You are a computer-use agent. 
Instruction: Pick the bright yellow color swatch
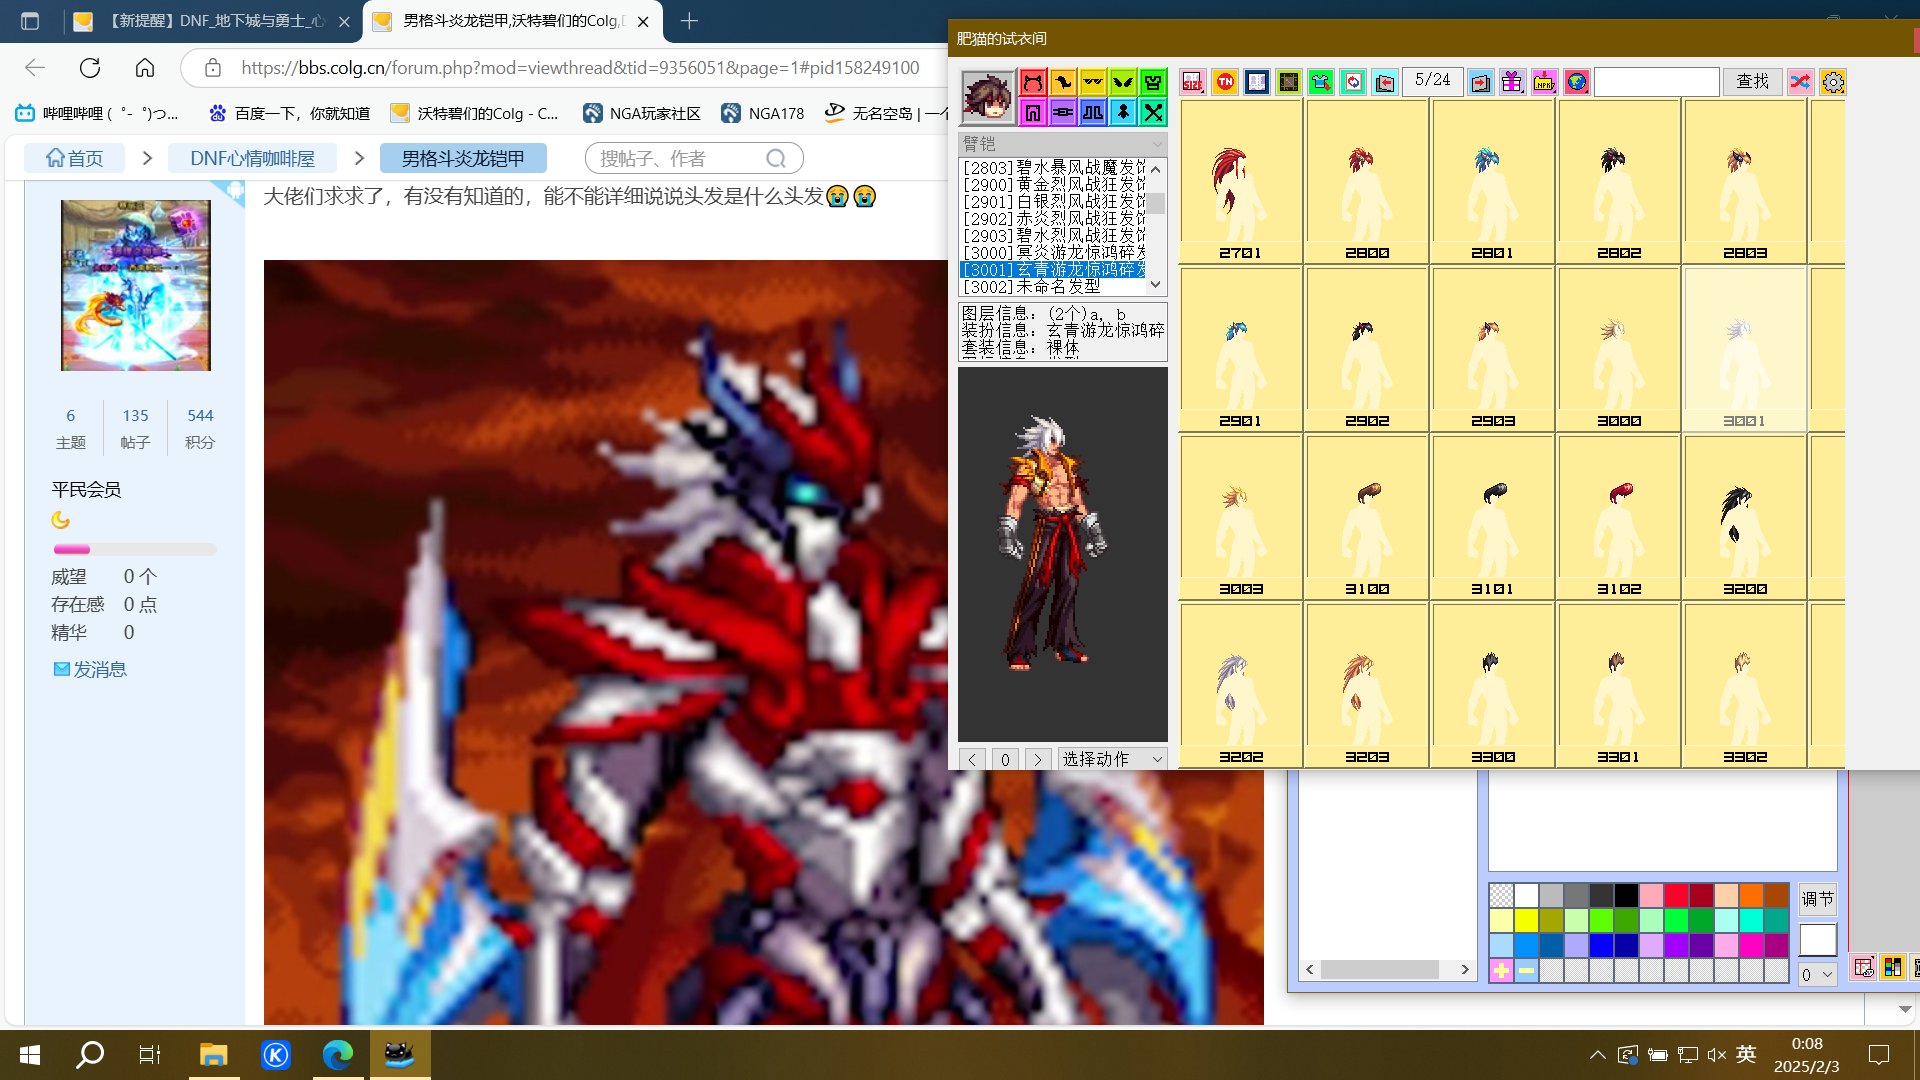tap(1526, 920)
